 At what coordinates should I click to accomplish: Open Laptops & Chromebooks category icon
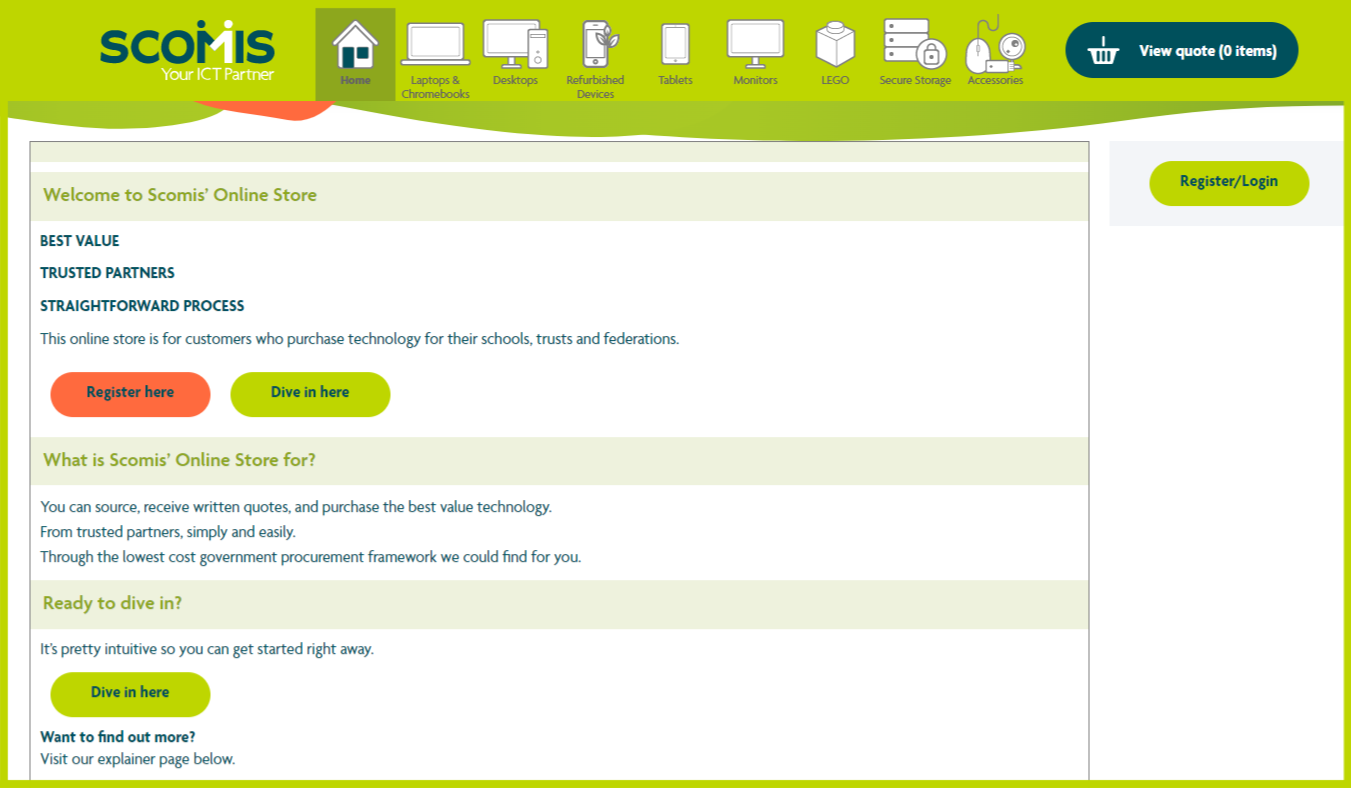435,45
